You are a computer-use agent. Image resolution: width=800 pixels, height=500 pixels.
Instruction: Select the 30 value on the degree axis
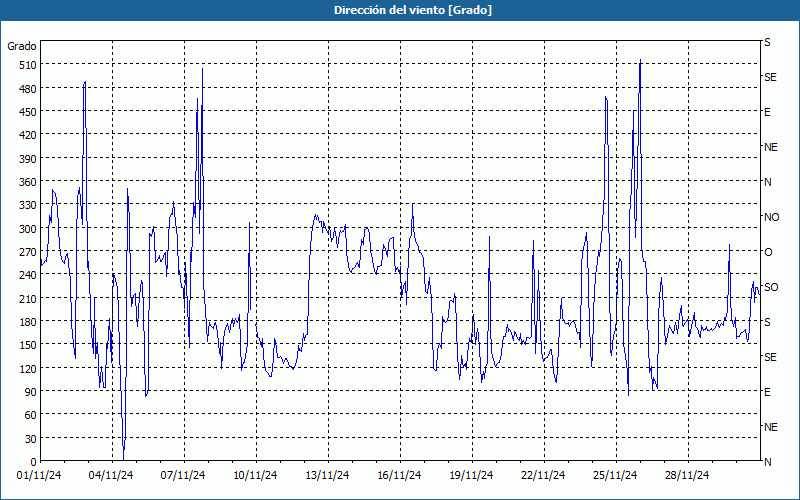(x=31, y=439)
